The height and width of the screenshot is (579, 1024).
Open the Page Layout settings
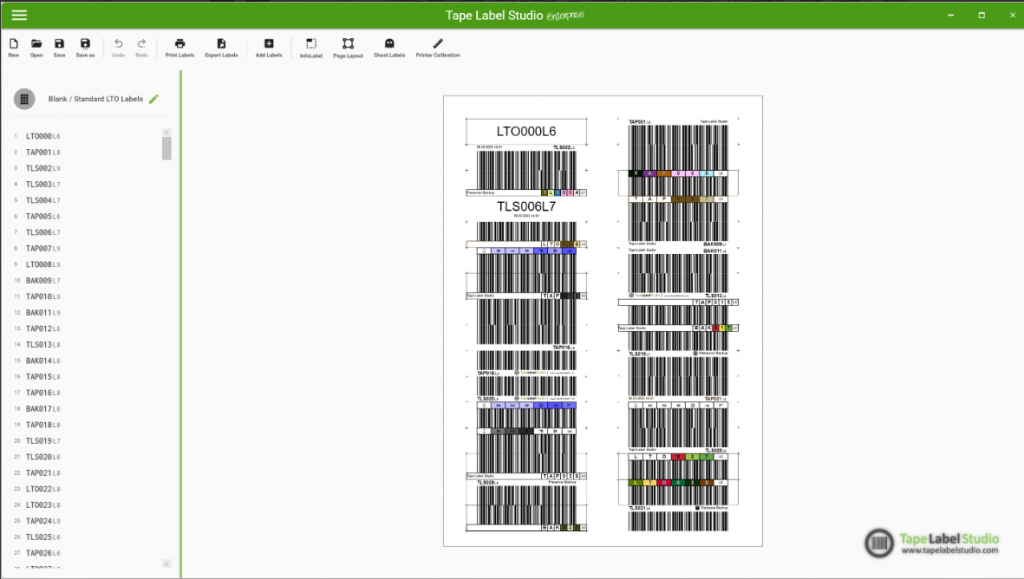[348, 47]
